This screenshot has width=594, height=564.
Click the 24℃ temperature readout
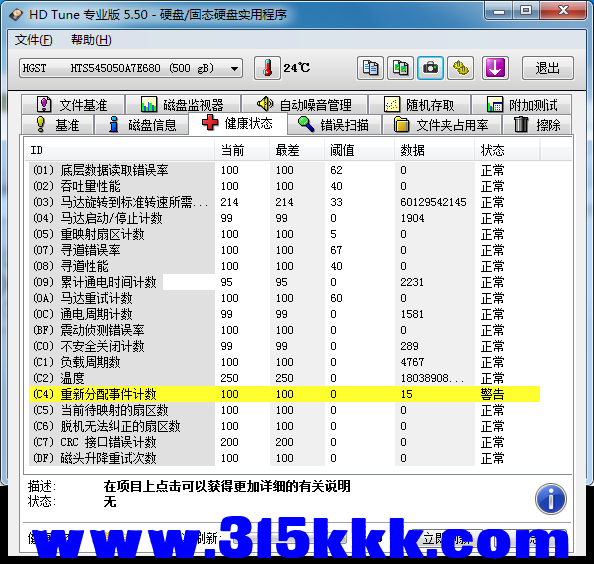(297, 68)
